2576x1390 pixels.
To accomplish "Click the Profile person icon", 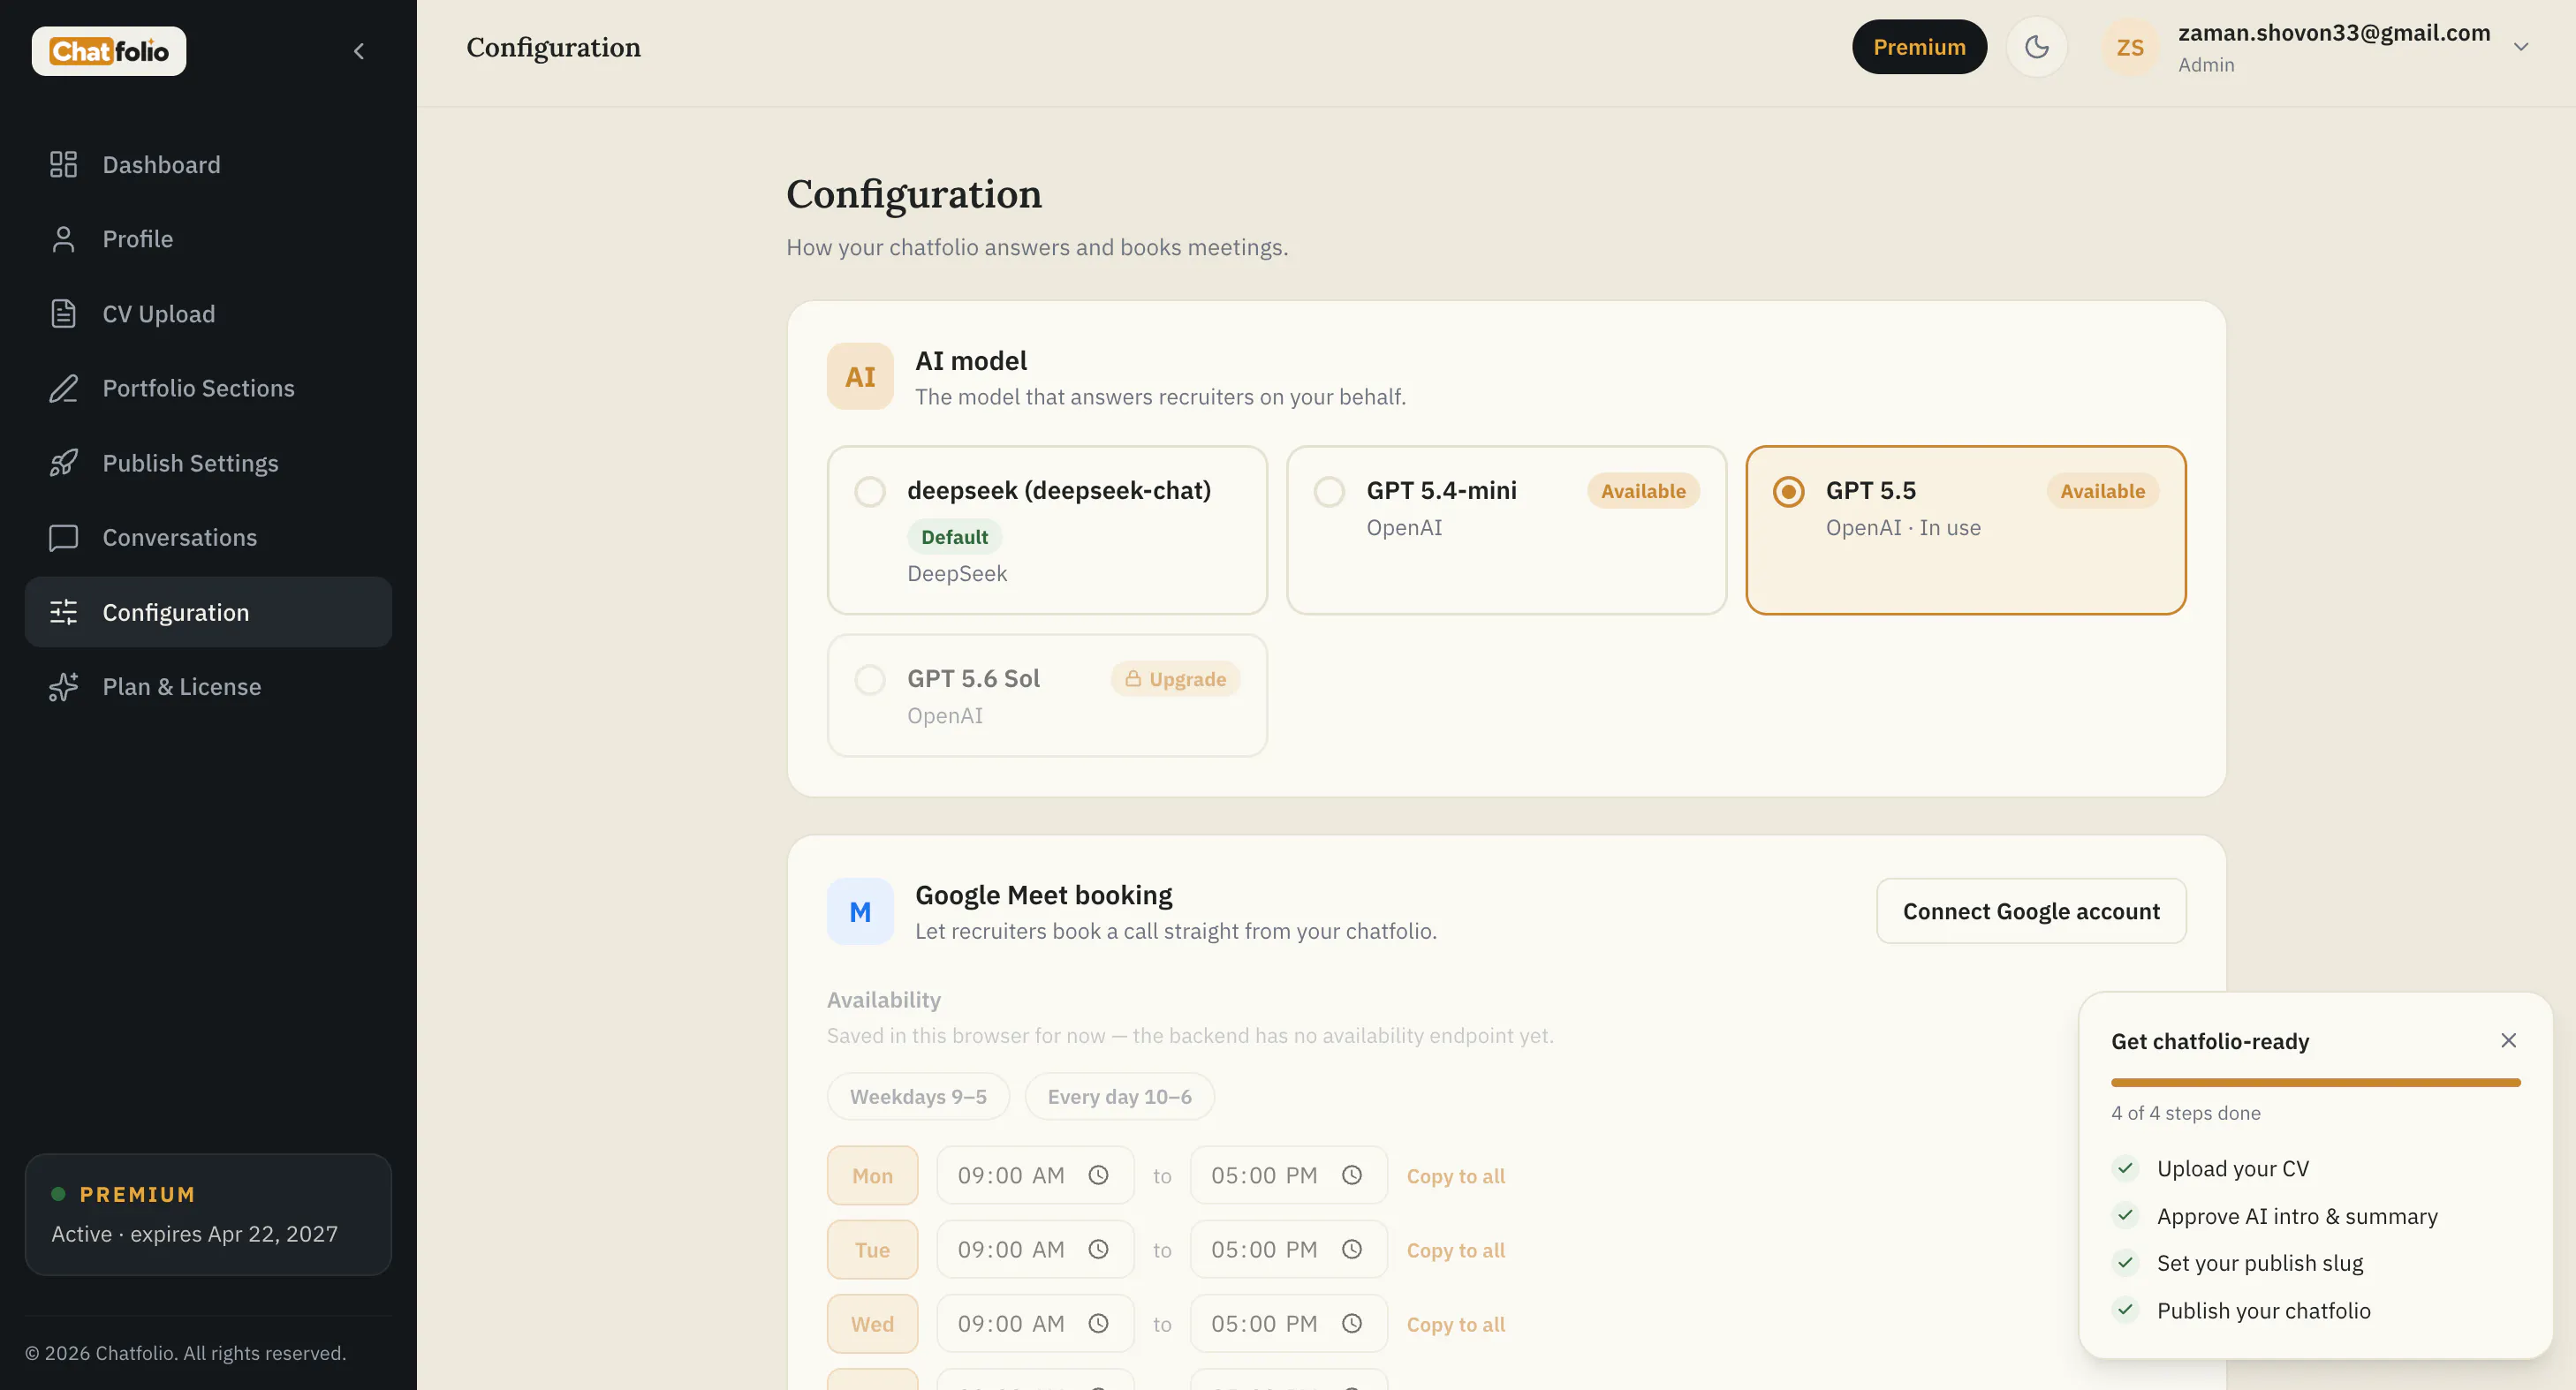I will [x=63, y=239].
